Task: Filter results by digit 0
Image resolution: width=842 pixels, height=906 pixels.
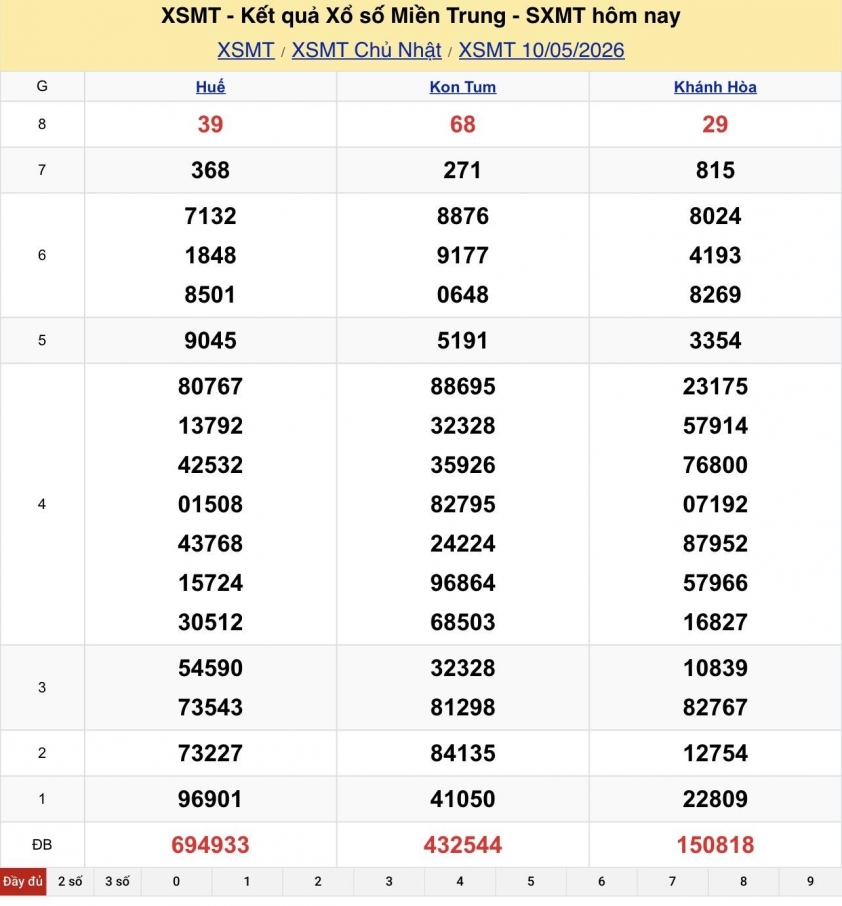Action: (176, 882)
